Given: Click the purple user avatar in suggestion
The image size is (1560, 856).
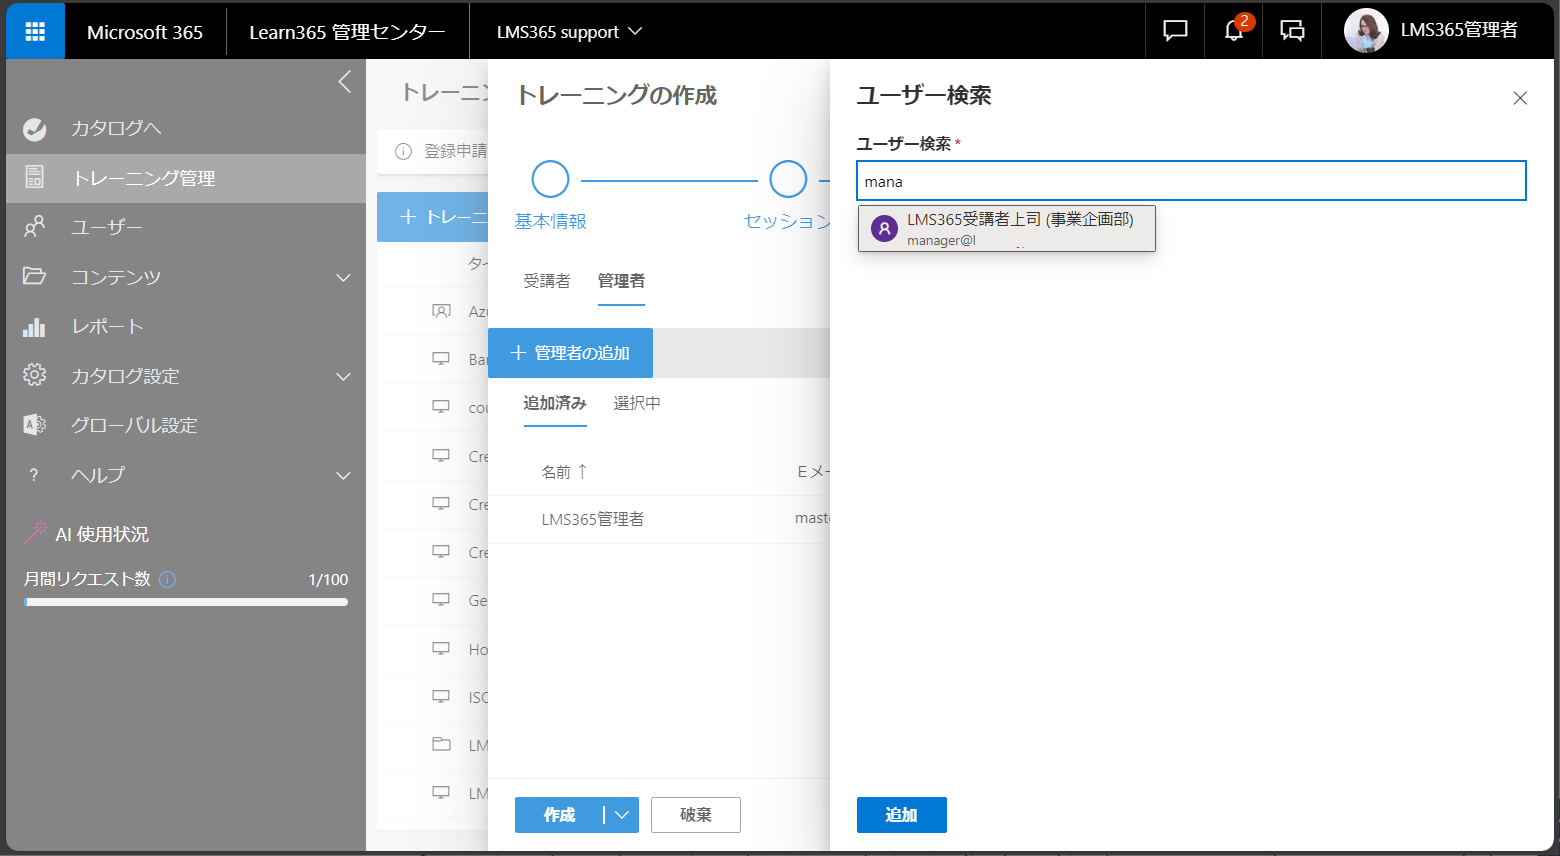Looking at the screenshot, I should pos(884,229).
